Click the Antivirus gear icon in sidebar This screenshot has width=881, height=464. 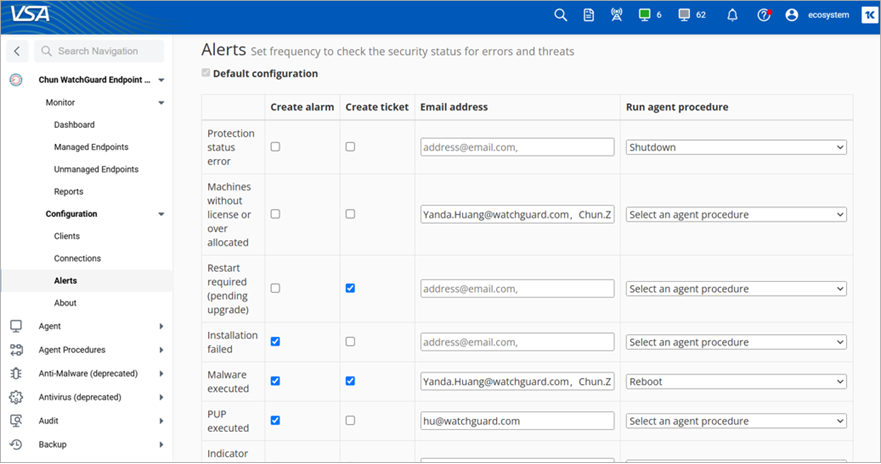coord(16,397)
